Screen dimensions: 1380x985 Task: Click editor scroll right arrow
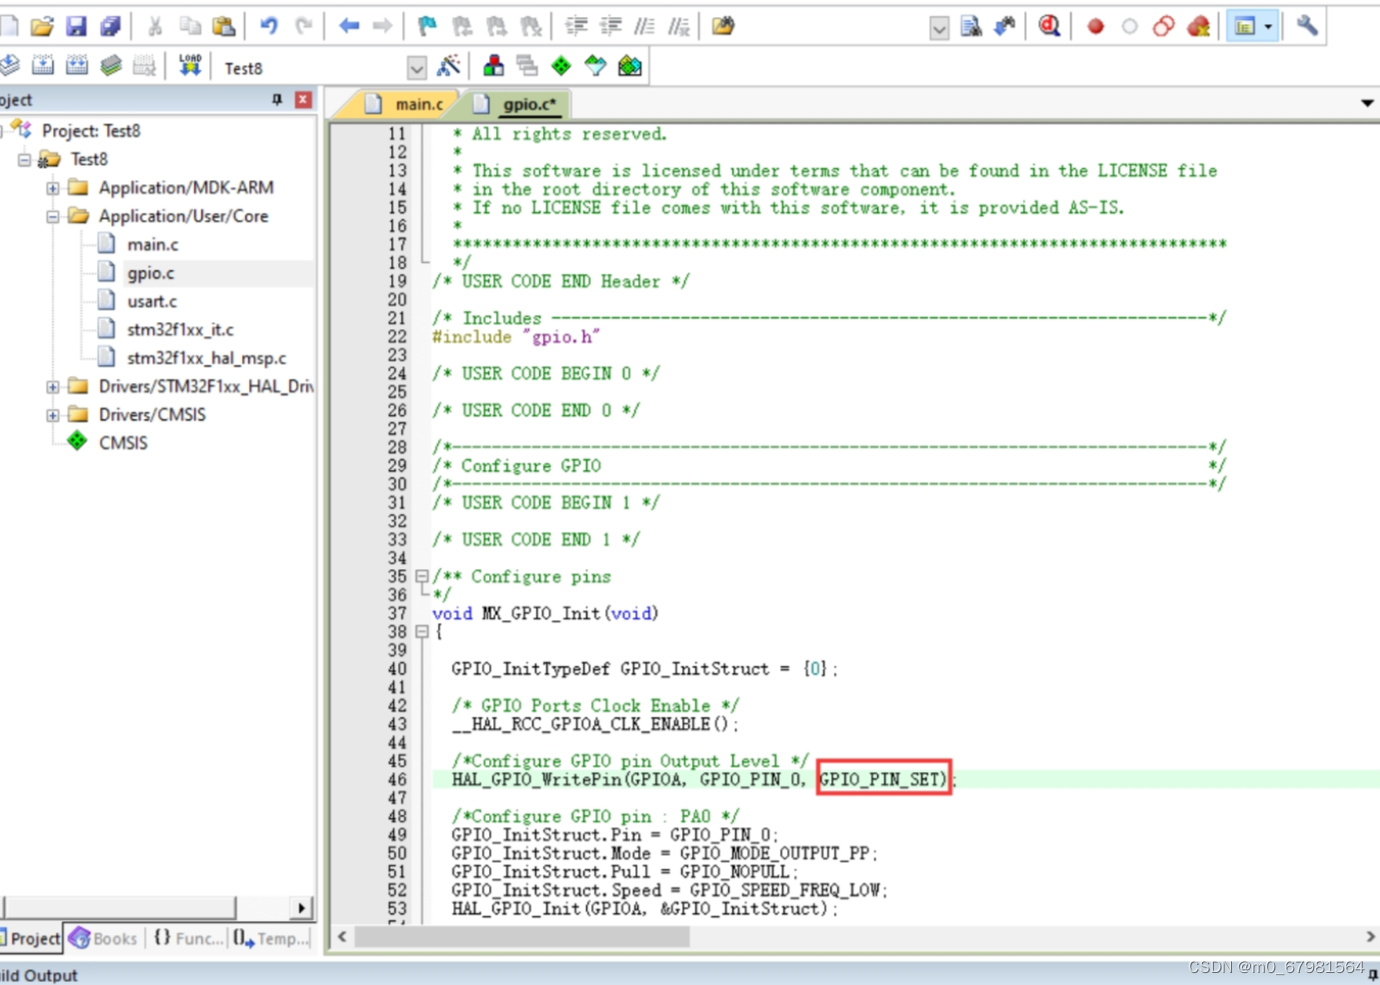[1370, 937]
